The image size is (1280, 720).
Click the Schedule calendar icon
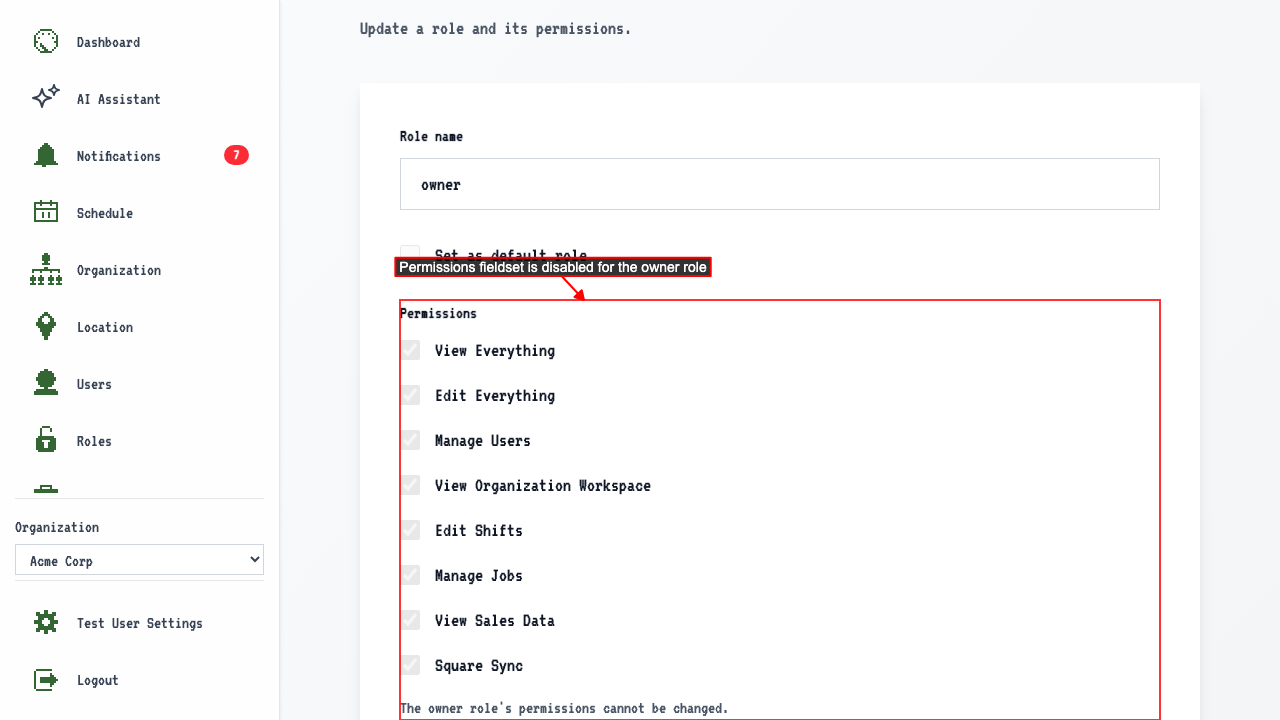[x=46, y=212]
